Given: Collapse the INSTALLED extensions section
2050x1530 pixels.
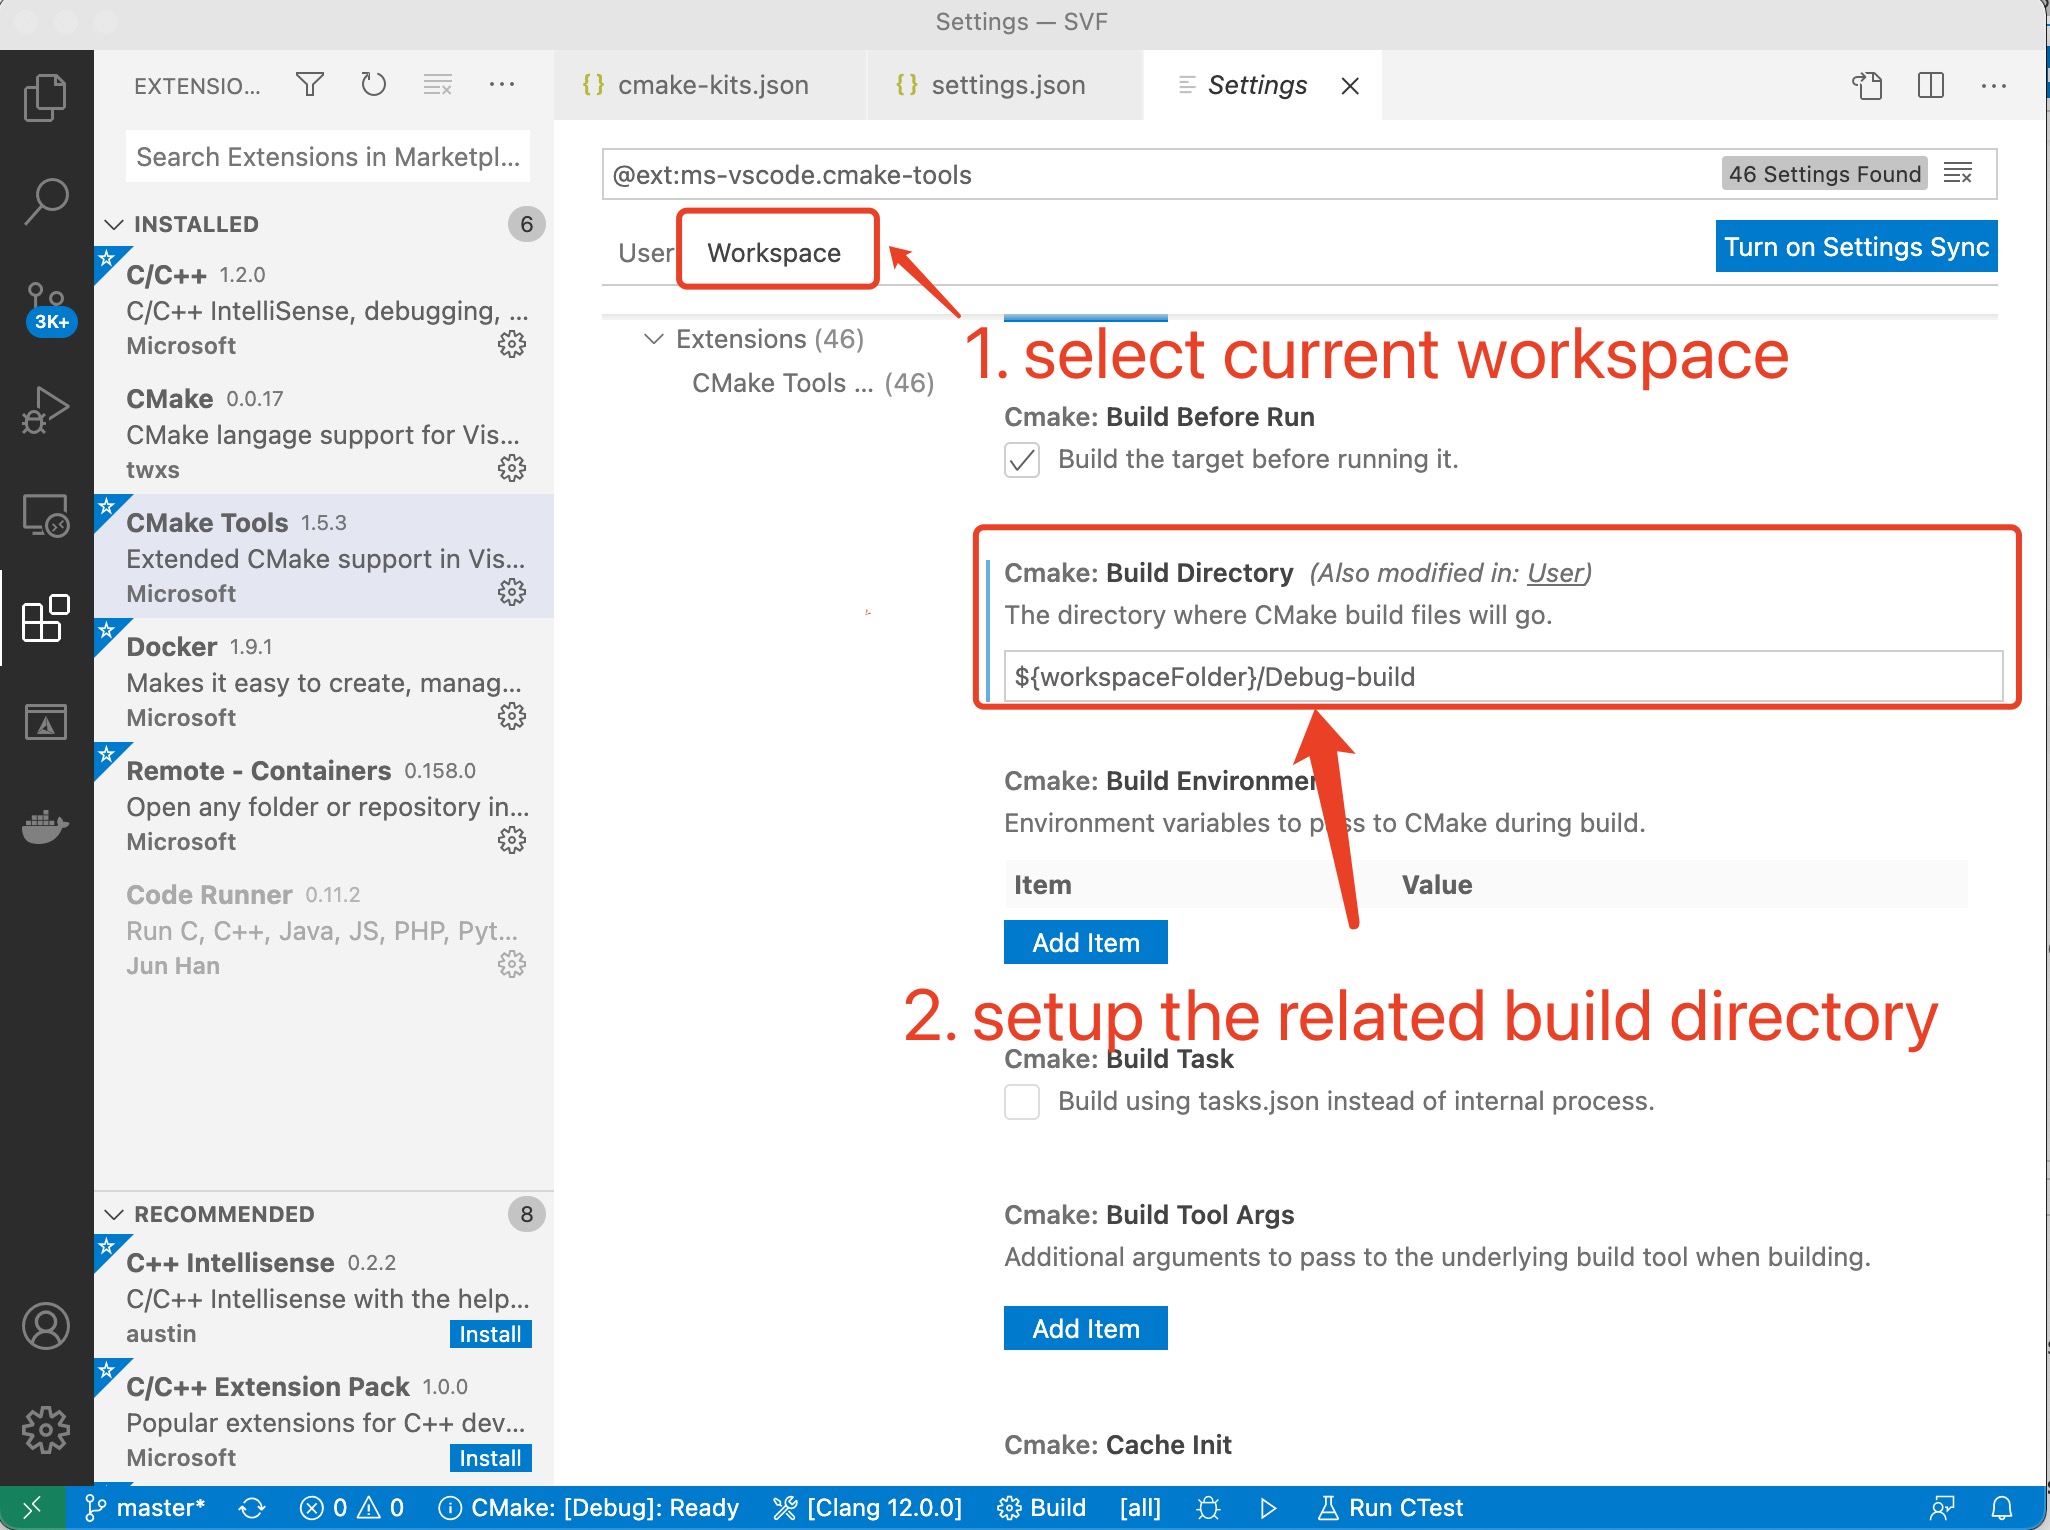Looking at the screenshot, I should click(x=115, y=224).
